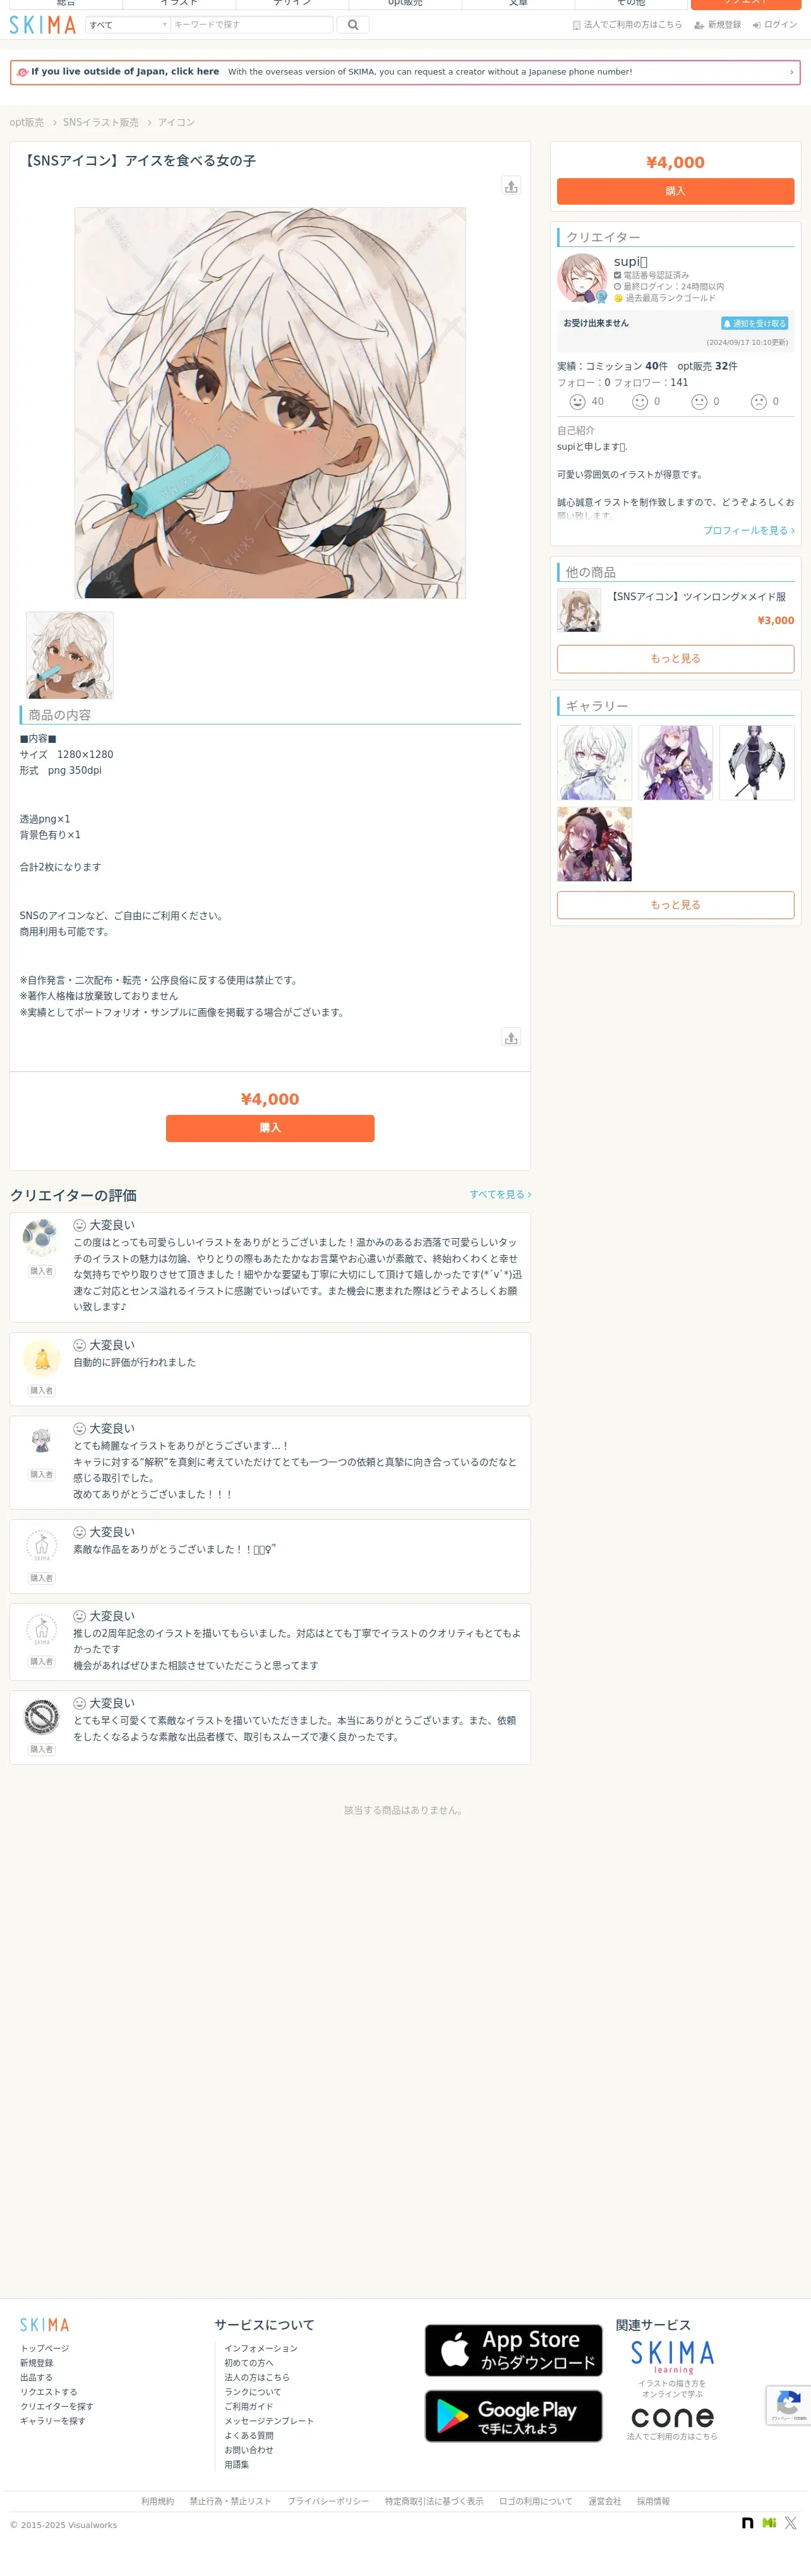The height and width of the screenshot is (2576, 811).
Task: Click すべてを見る reviews link
Action: click(x=500, y=1195)
